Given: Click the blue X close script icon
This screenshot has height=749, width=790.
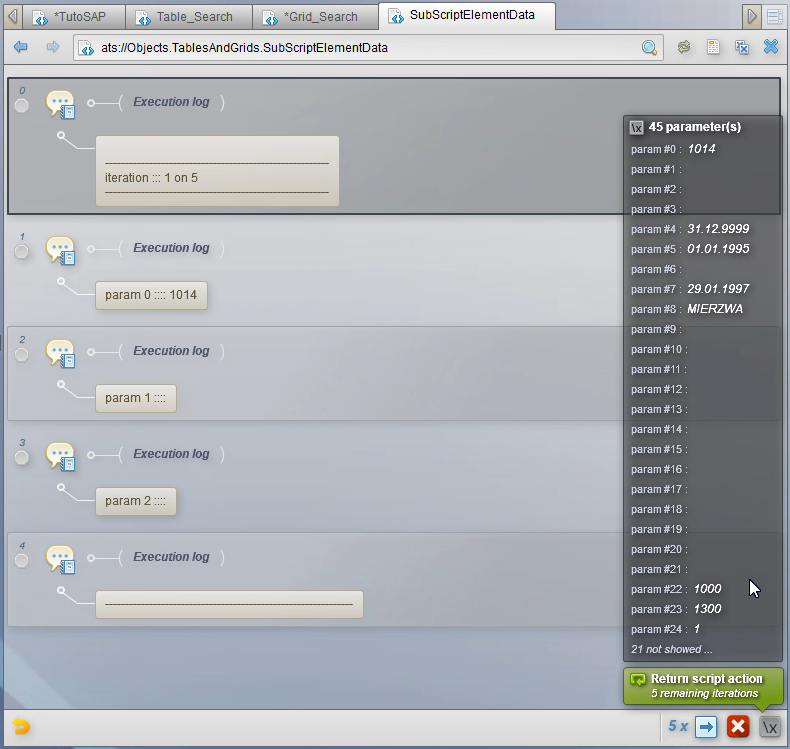Looking at the screenshot, I should point(771,47).
